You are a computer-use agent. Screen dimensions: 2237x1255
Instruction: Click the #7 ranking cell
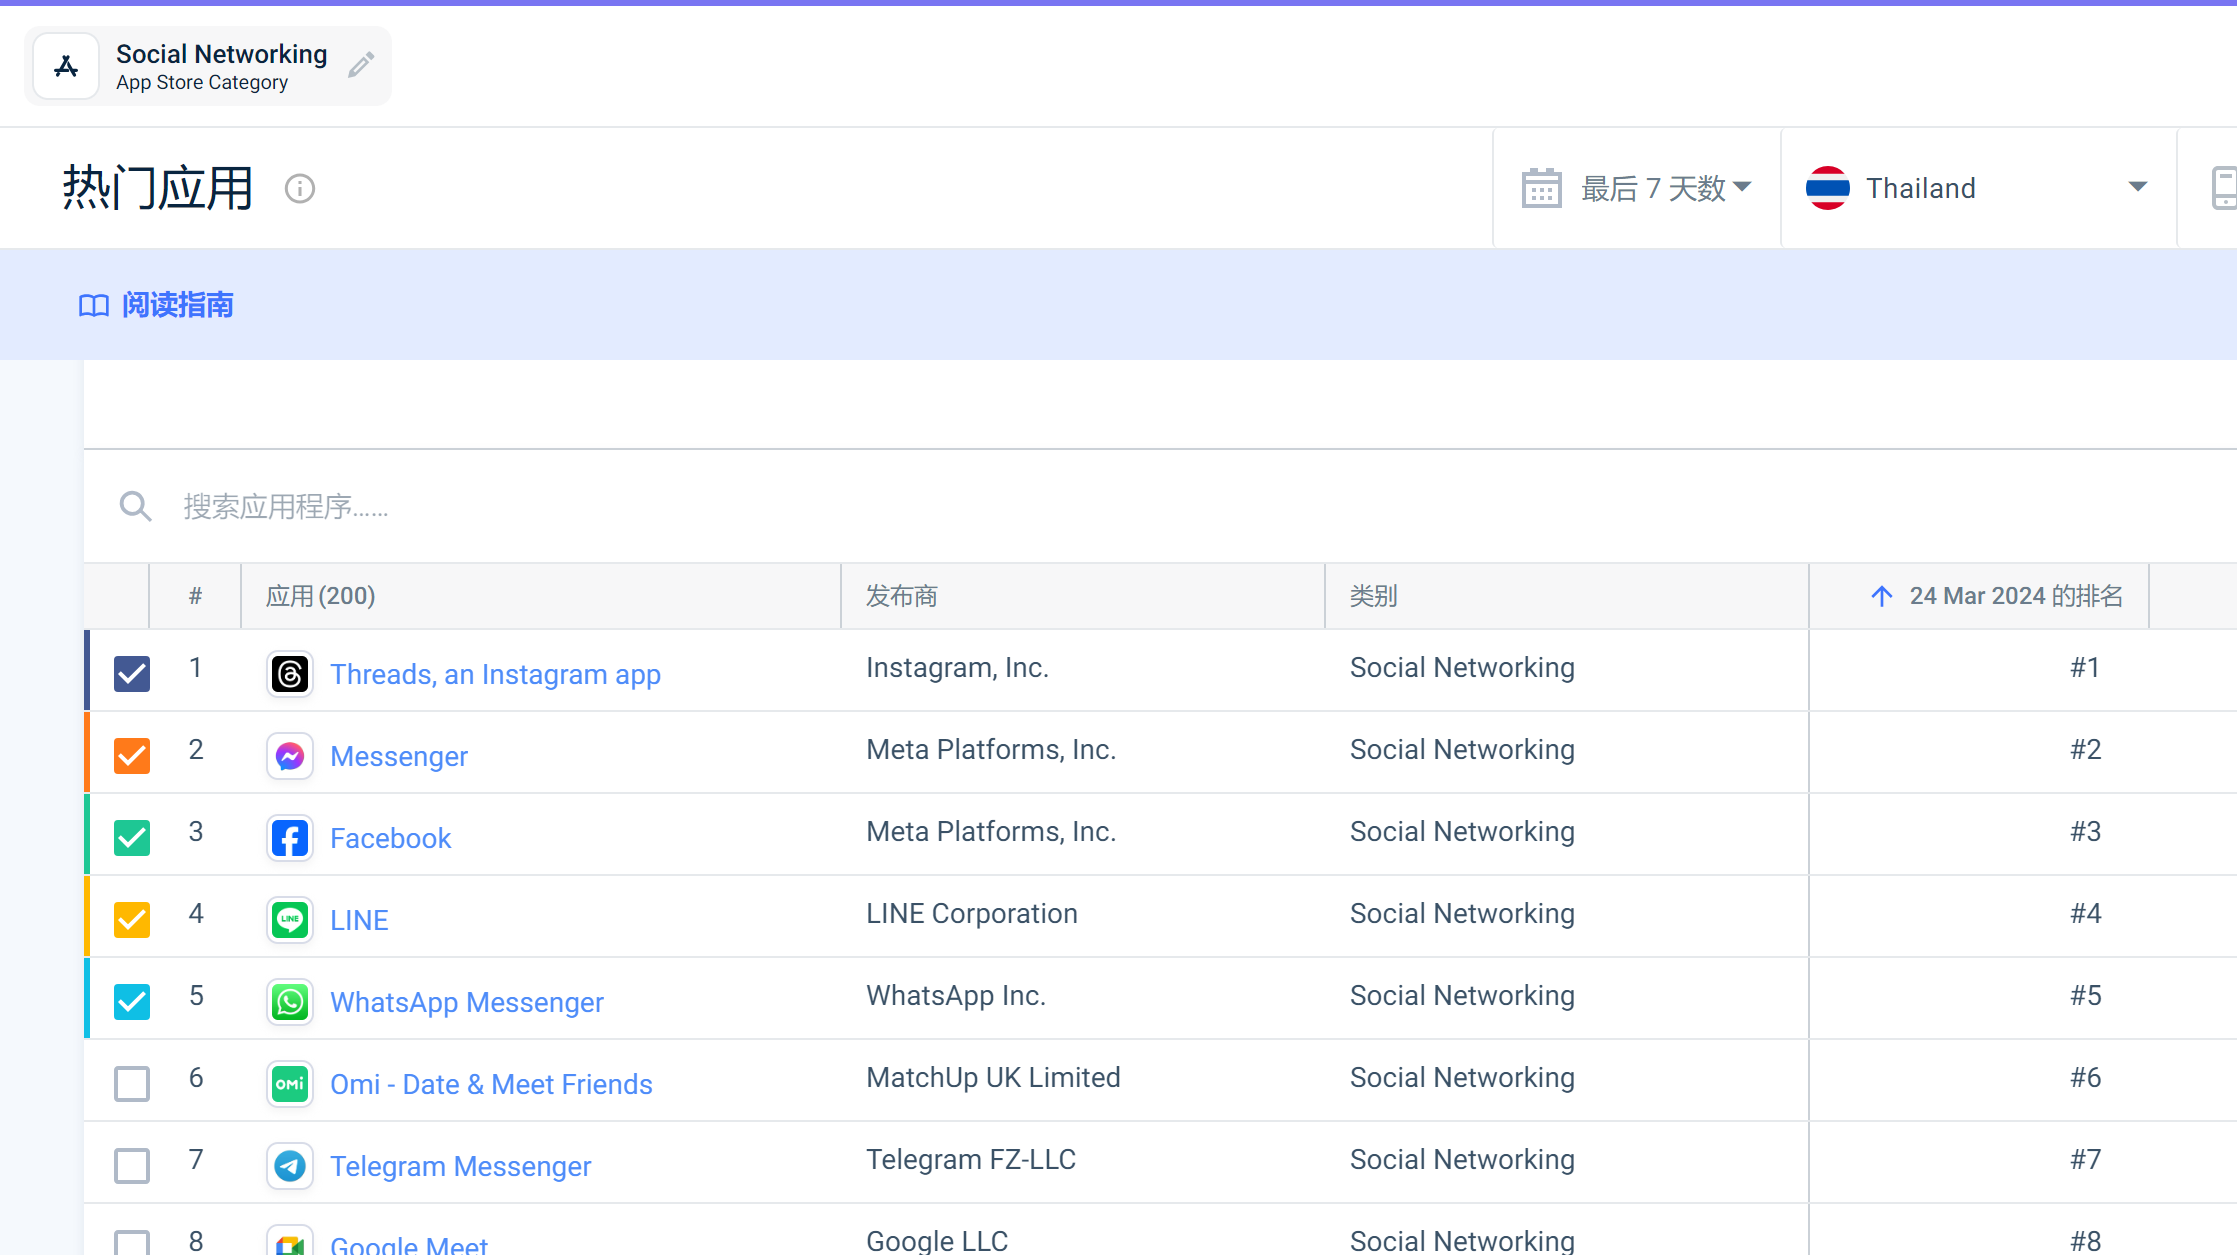[2085, 1160]
